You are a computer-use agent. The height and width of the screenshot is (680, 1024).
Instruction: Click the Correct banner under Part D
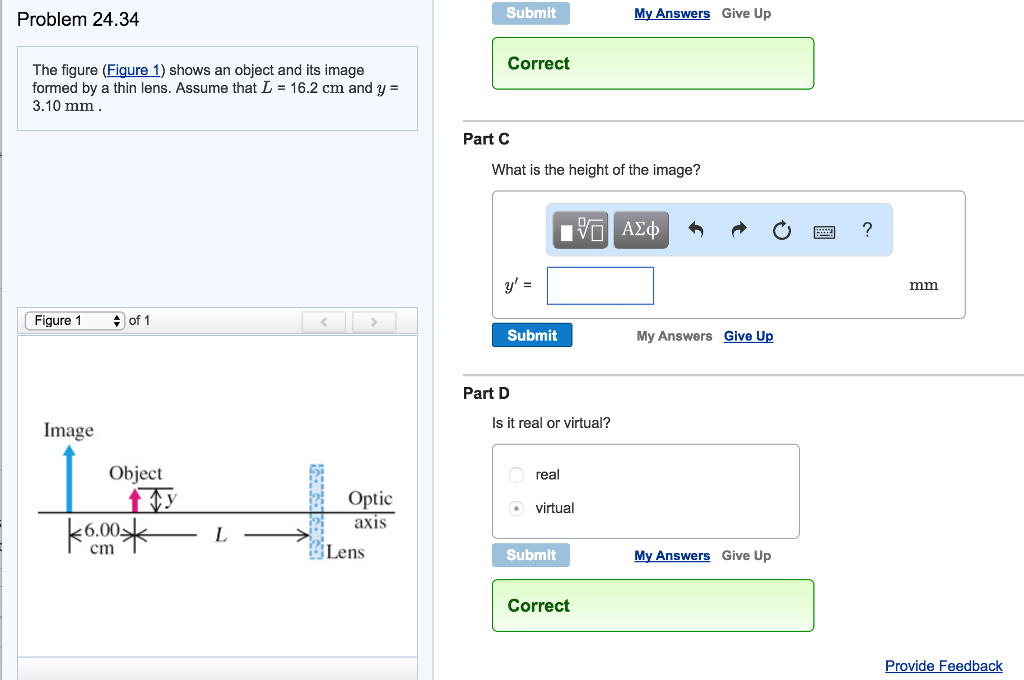pos(653,605)
